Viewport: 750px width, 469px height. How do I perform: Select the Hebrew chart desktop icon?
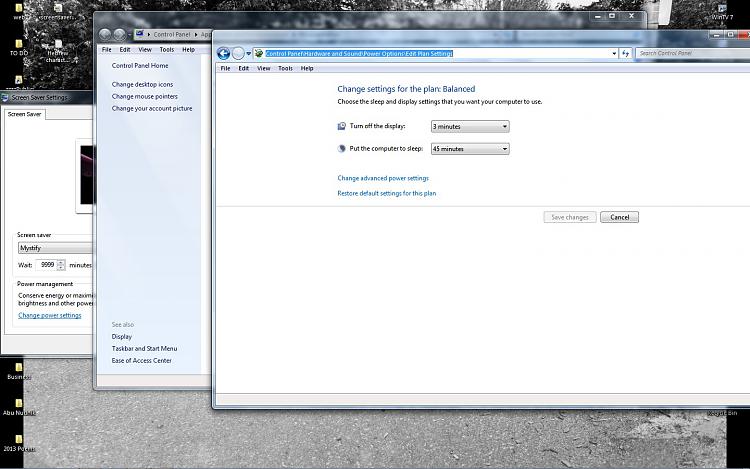point(58,52)
